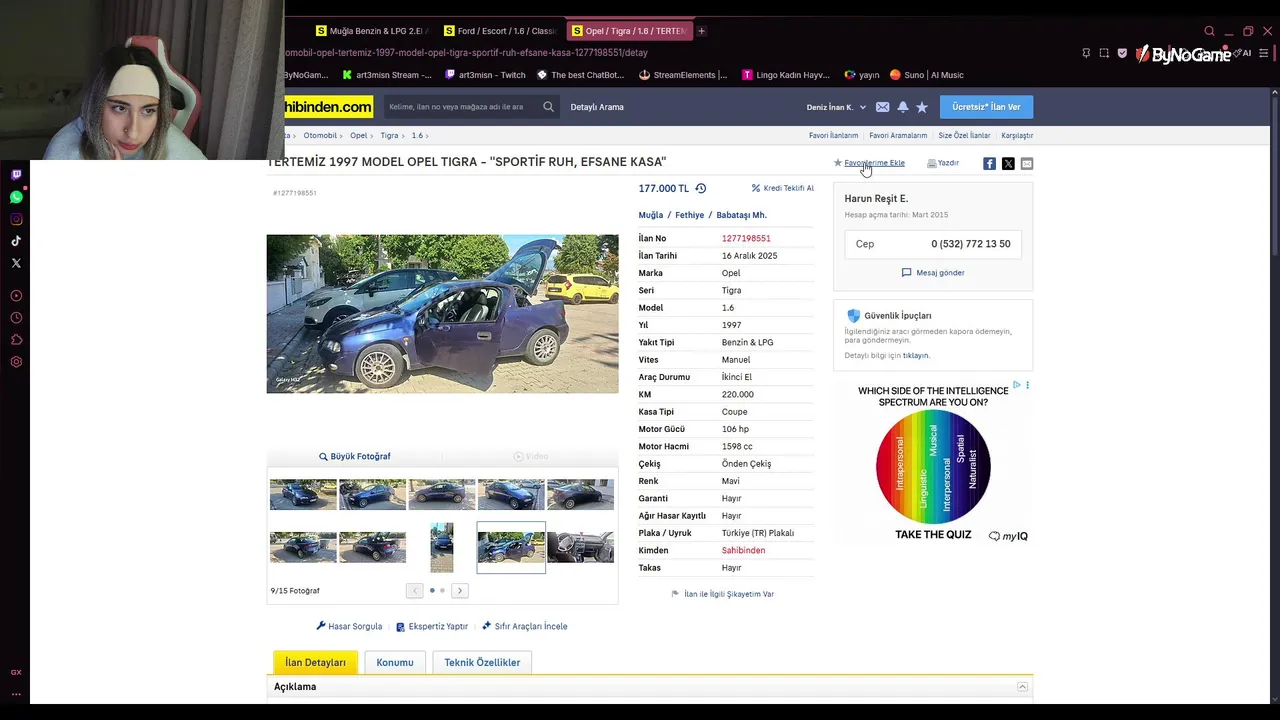This screenshot has height=720, width=1280.
Task: Open Favori İlanlarım link
Action: (833, 135)
